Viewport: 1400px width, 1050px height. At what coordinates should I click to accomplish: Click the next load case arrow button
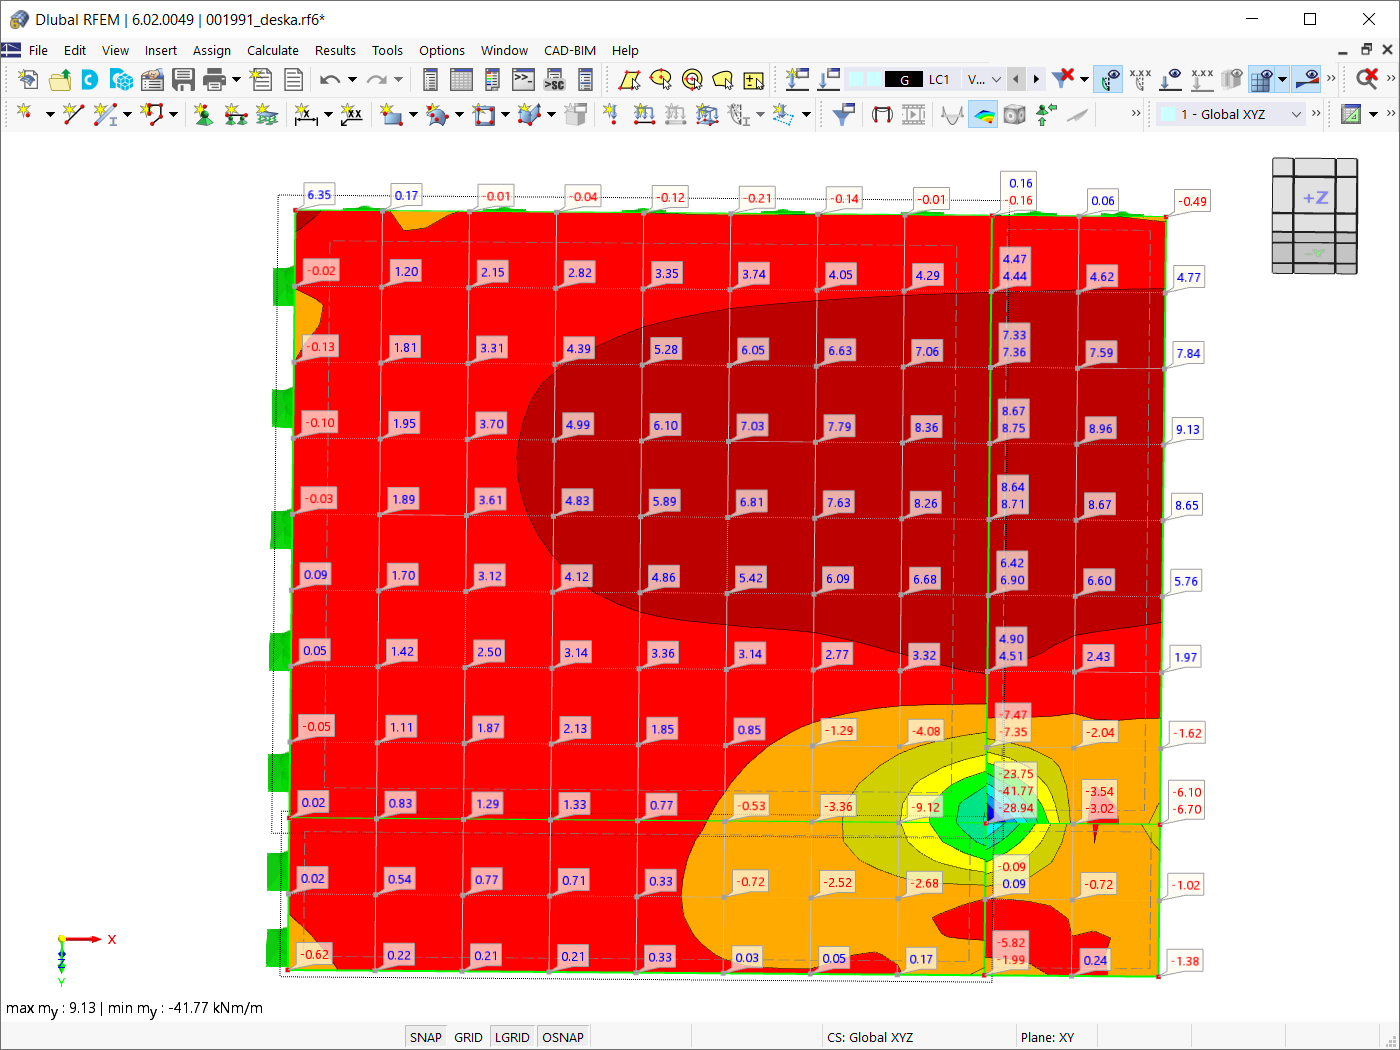(x=1035, y=78)
